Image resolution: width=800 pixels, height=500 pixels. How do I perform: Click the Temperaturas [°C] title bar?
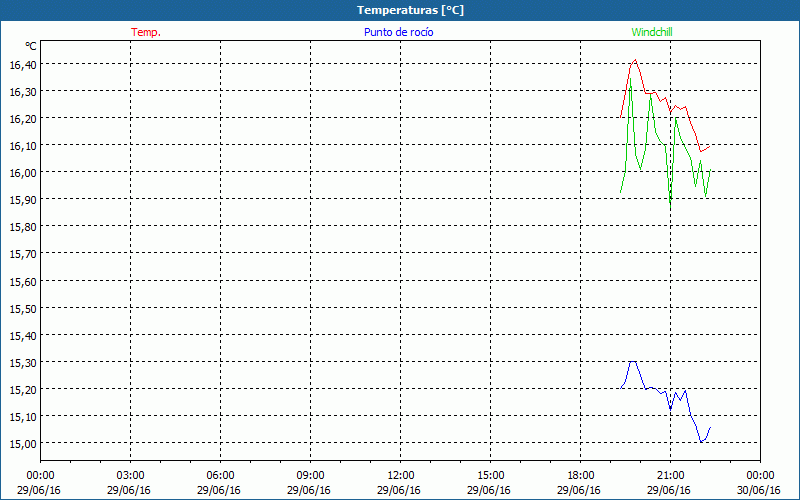pos(400,10)
